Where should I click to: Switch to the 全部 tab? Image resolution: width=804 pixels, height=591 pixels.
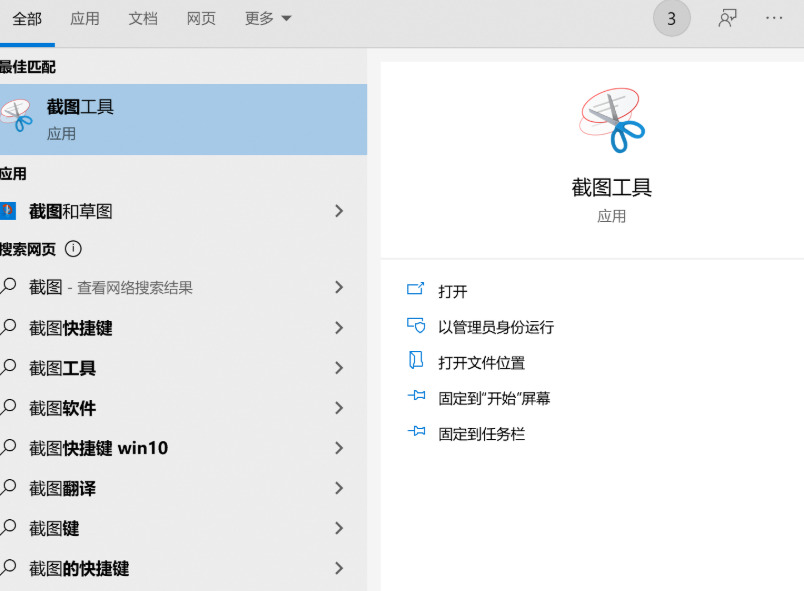pyautogui.click(x=27, y=19)
